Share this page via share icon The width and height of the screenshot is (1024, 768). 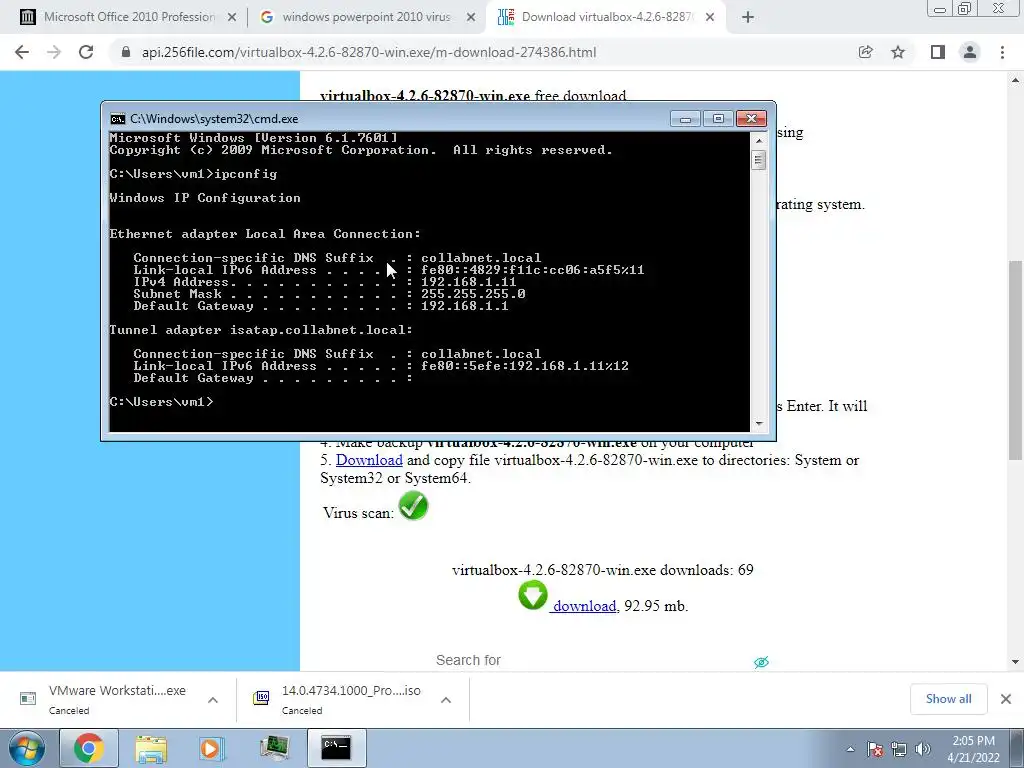pyautogui.click(x=865, y=52)
